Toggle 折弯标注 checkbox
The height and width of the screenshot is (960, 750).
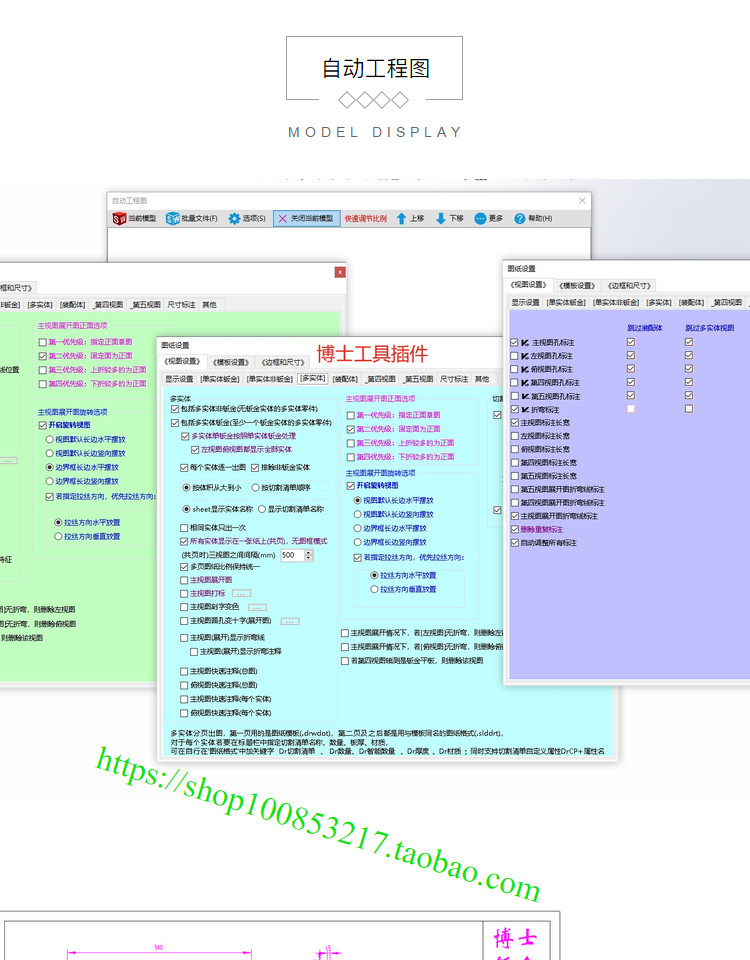pos(514,410)
